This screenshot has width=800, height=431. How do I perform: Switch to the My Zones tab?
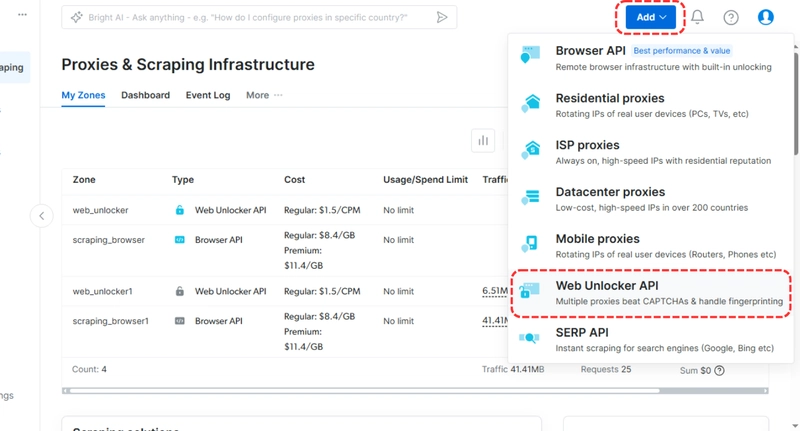83,95
